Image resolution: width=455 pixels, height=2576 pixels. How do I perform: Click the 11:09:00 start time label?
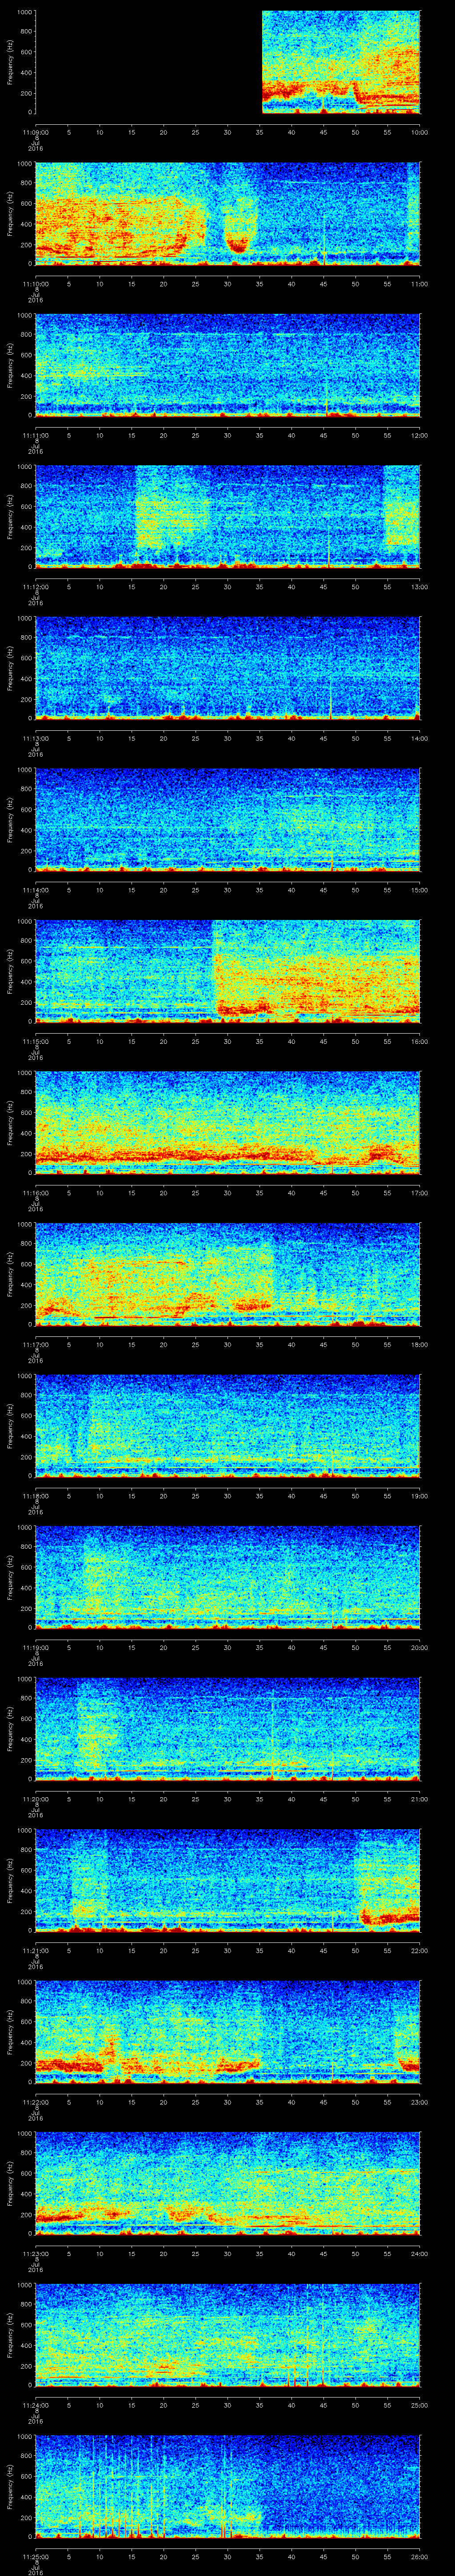coord(35,132)
